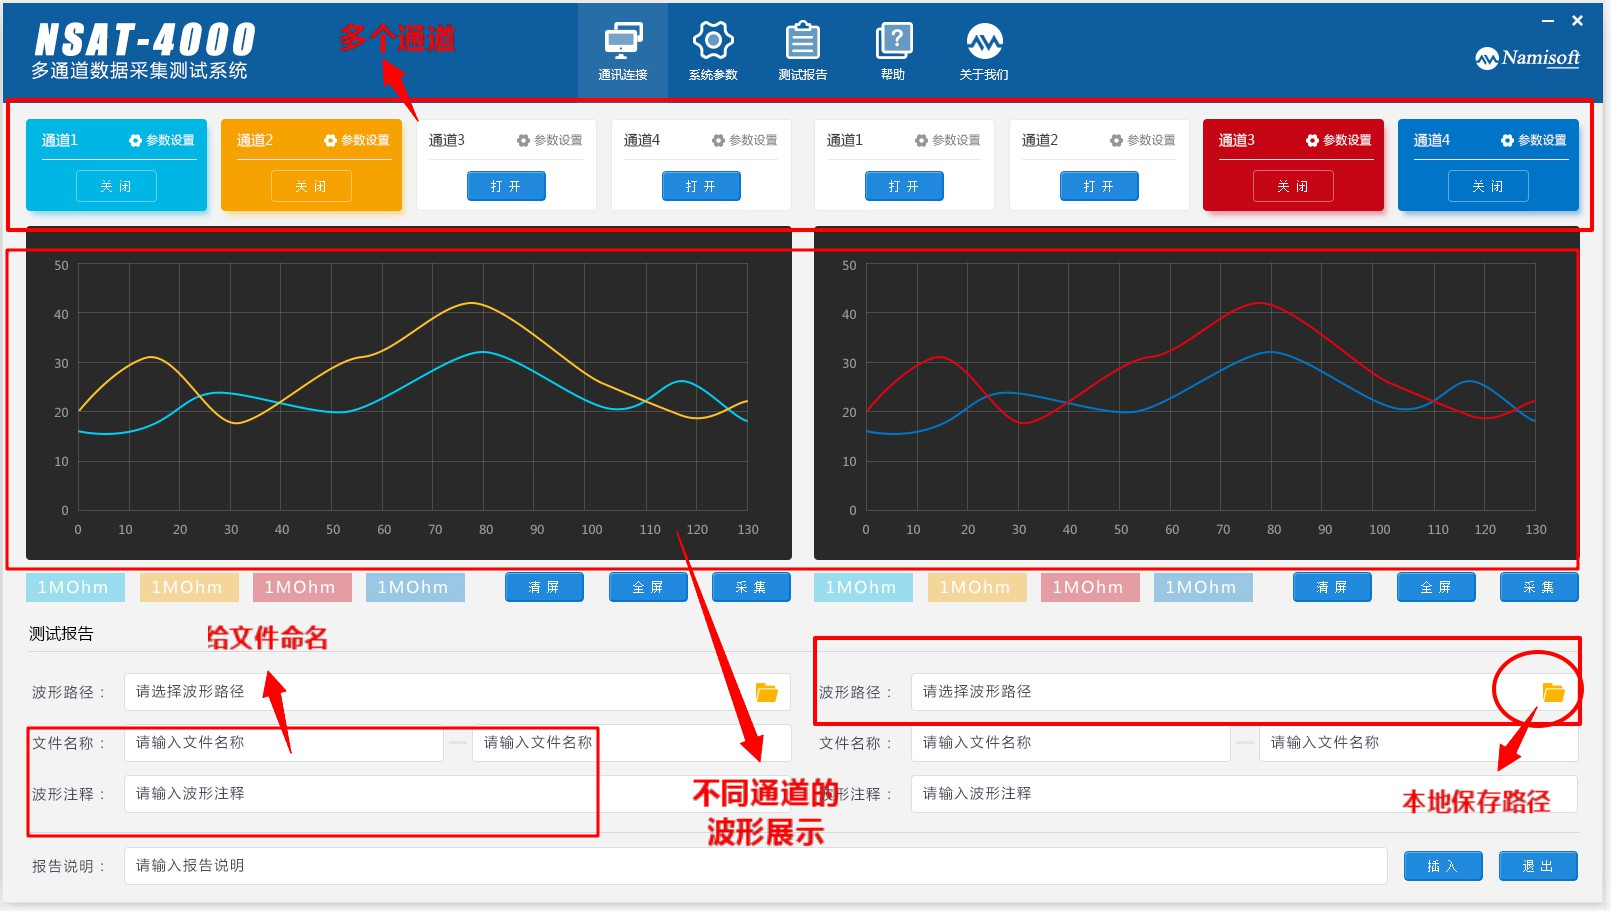Click 采集 button under left chart
The height and width of the screenshot is (911, 1611).
751,587
